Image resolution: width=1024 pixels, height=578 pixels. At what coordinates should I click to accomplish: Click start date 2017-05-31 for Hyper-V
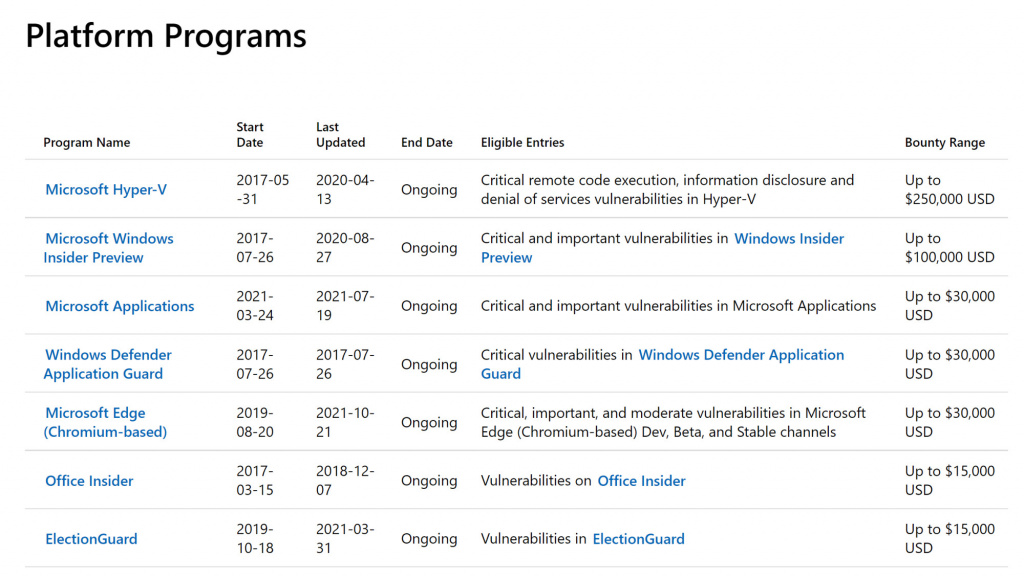pos(263,189)
